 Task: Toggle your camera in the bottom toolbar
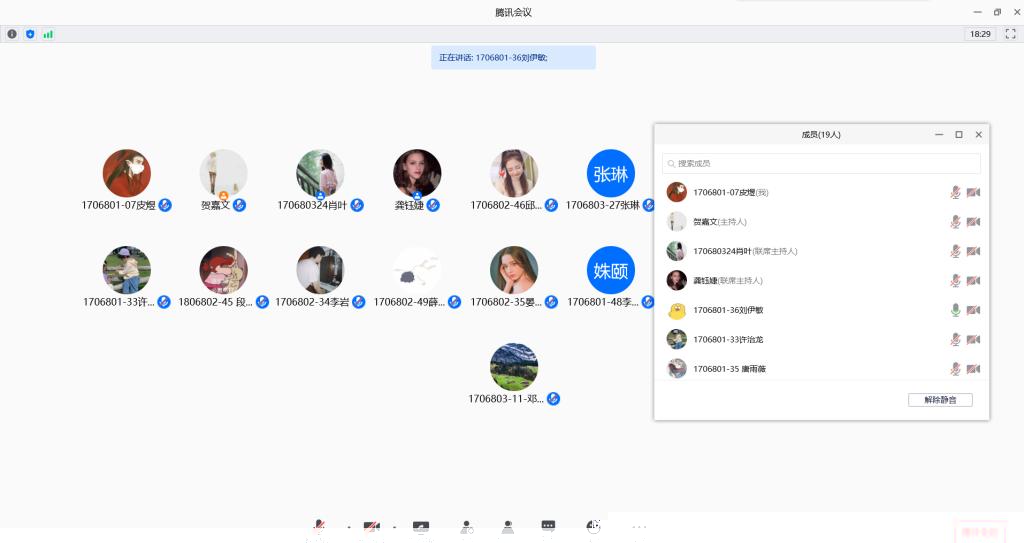tap(371, 527)
